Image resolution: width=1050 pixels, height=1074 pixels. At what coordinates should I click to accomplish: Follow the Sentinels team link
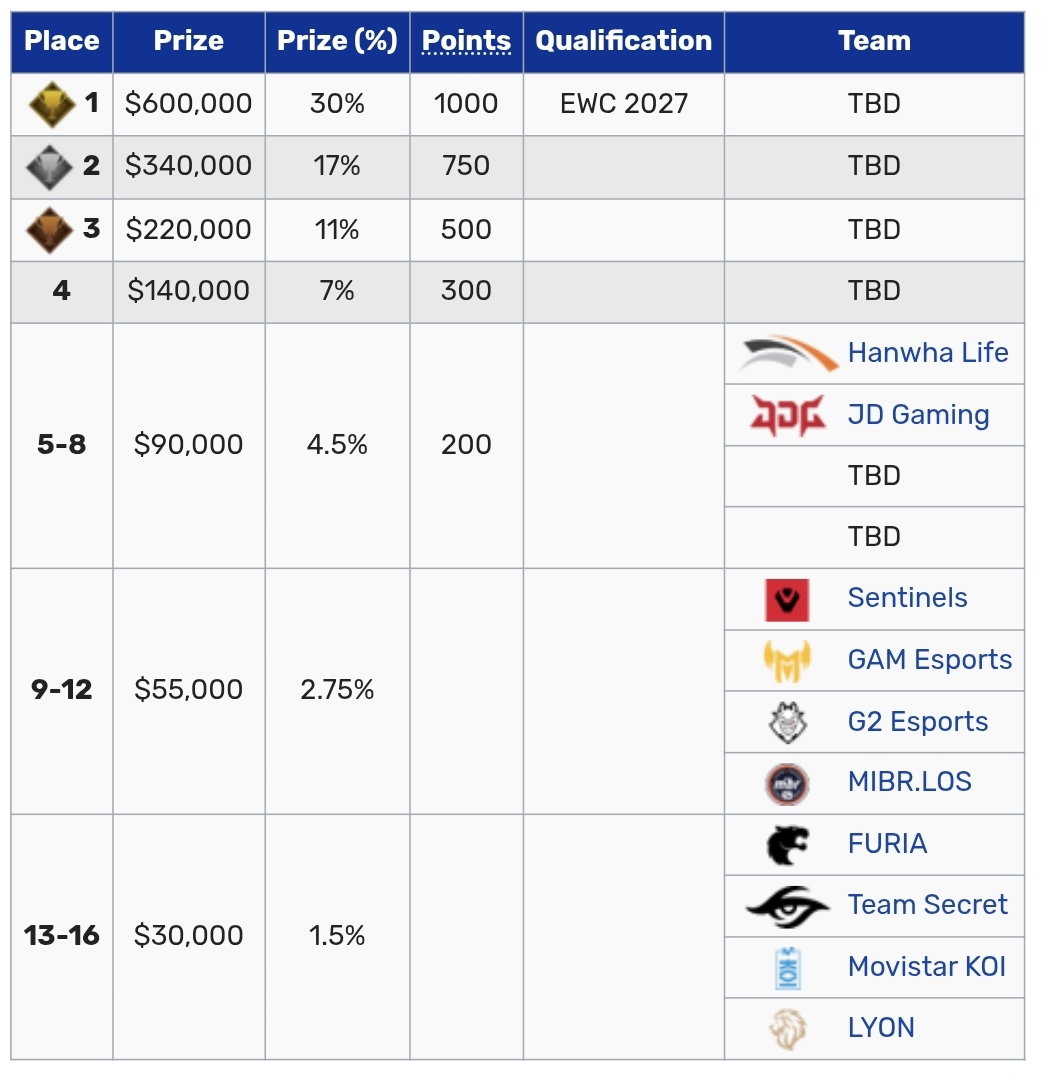[908, 597]
